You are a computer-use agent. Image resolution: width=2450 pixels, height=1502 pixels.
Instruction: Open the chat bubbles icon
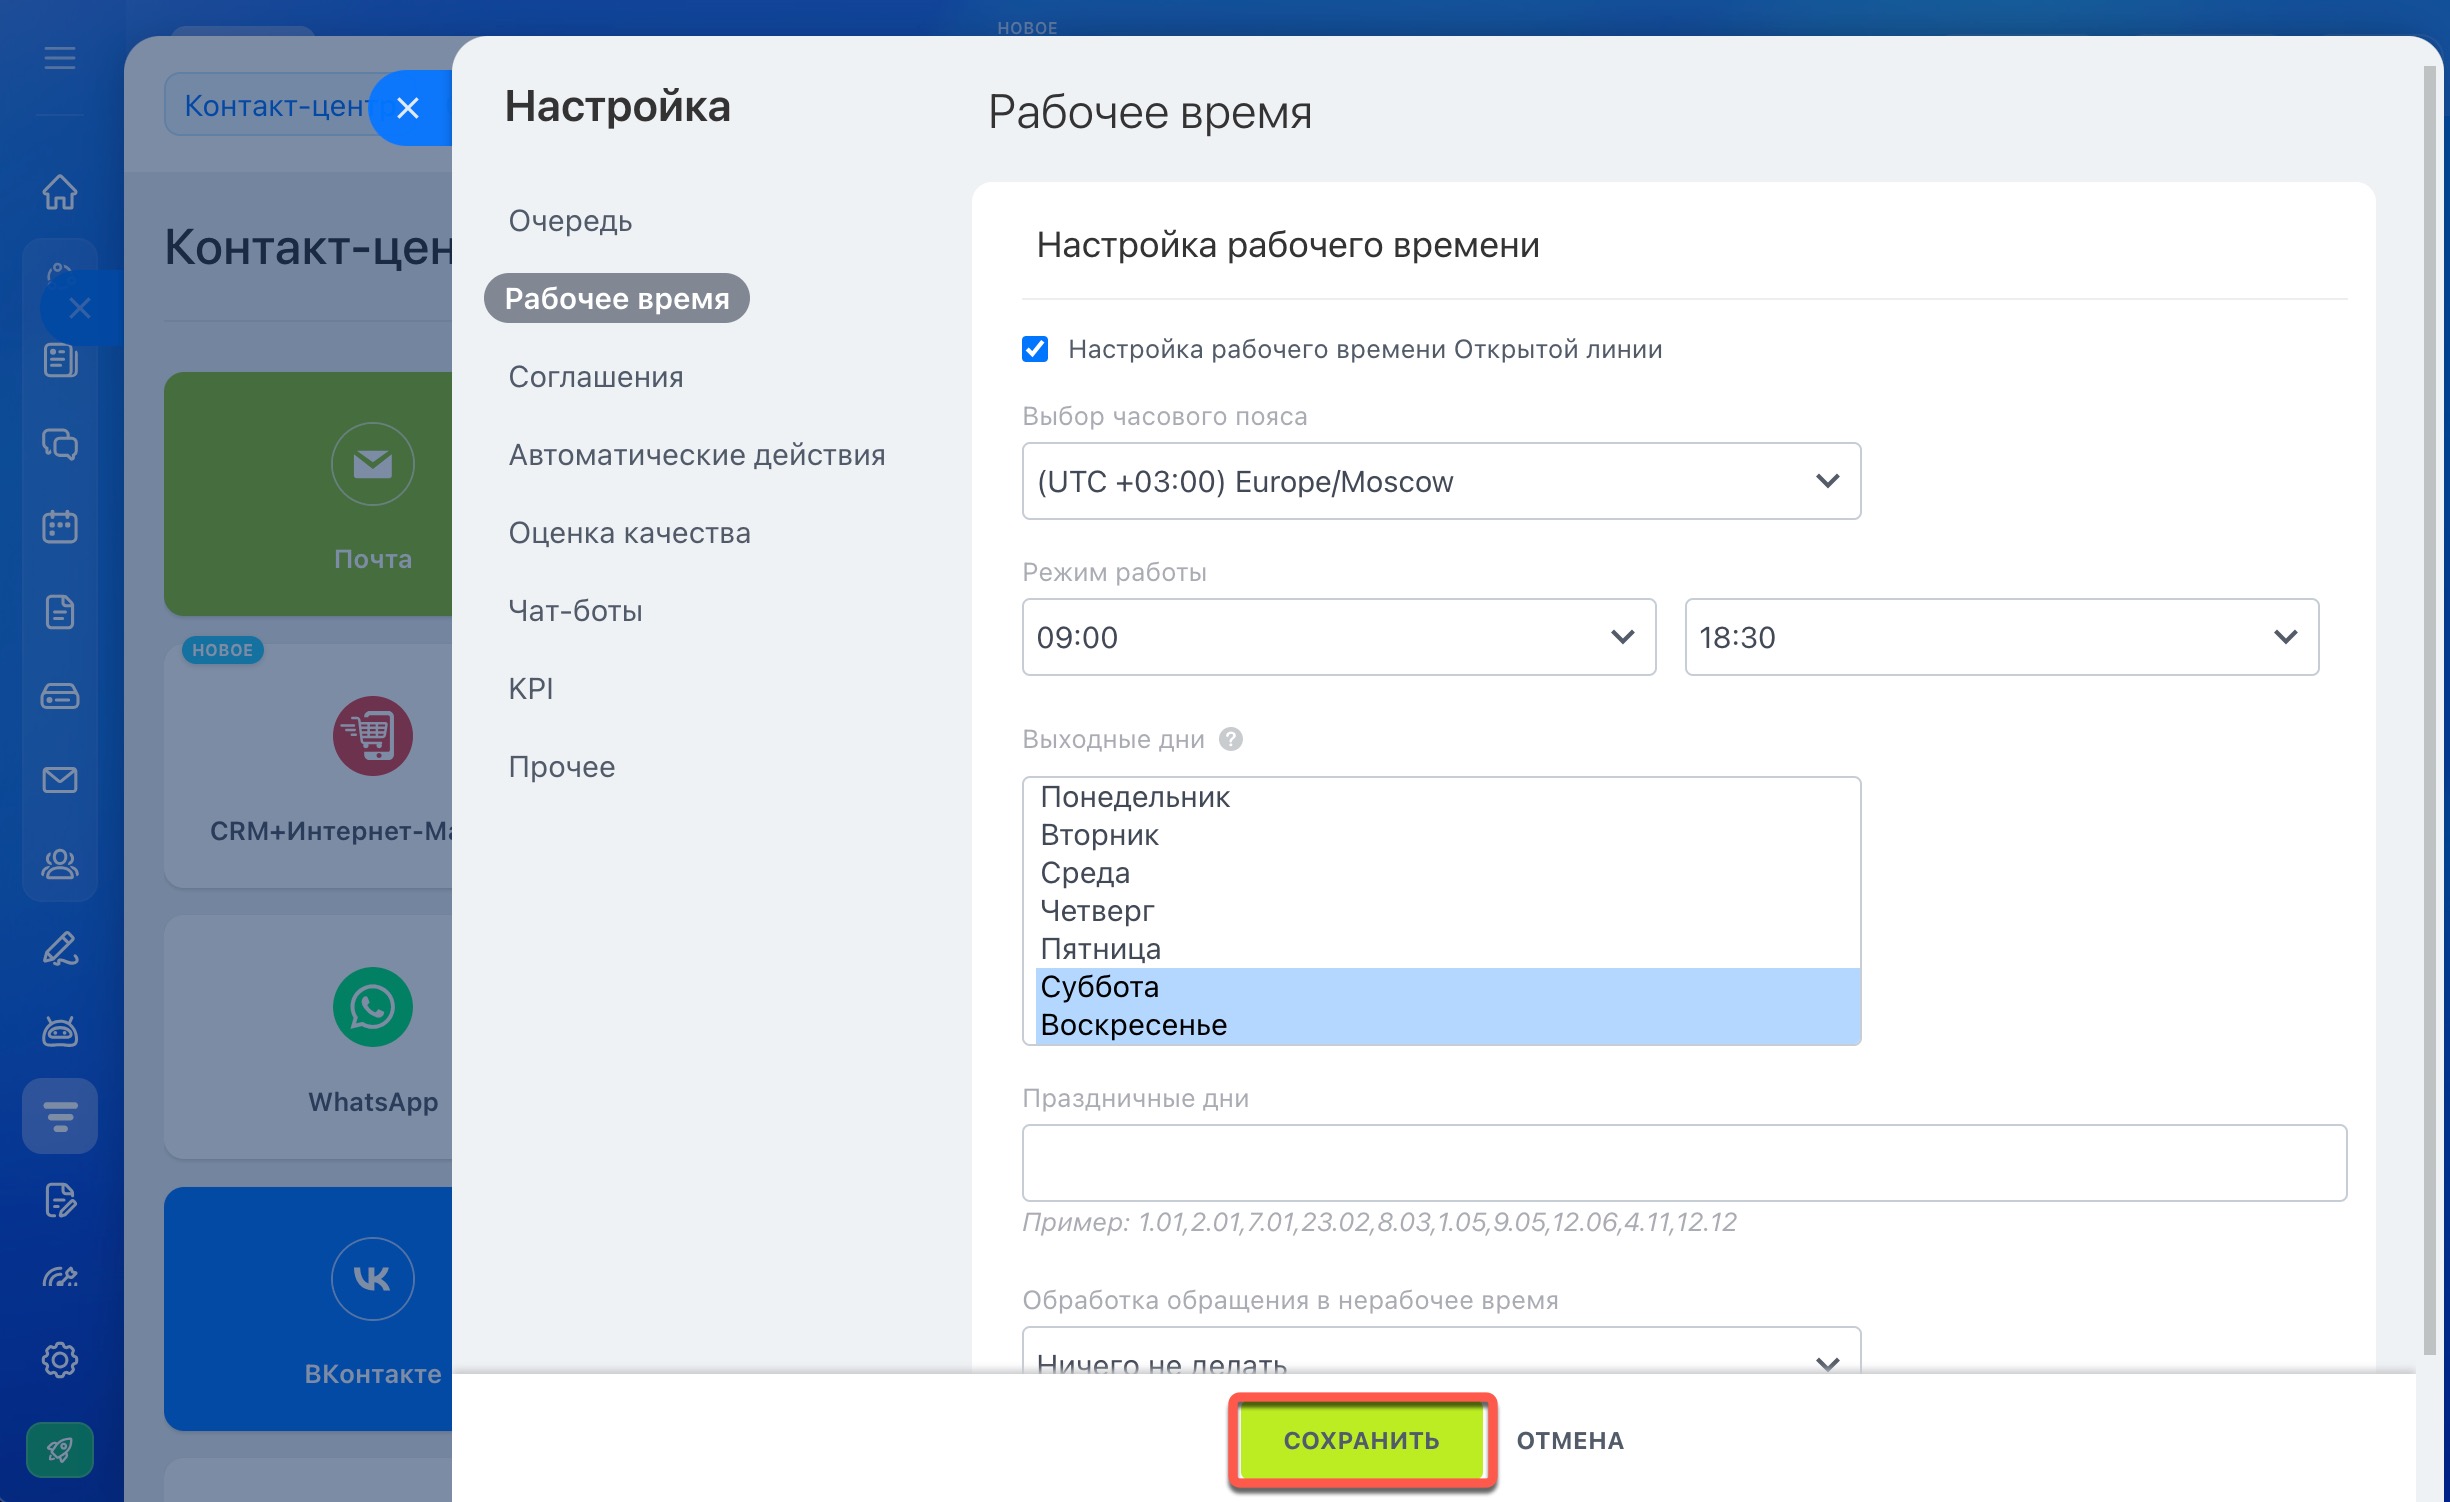click(x=60, y=444)
